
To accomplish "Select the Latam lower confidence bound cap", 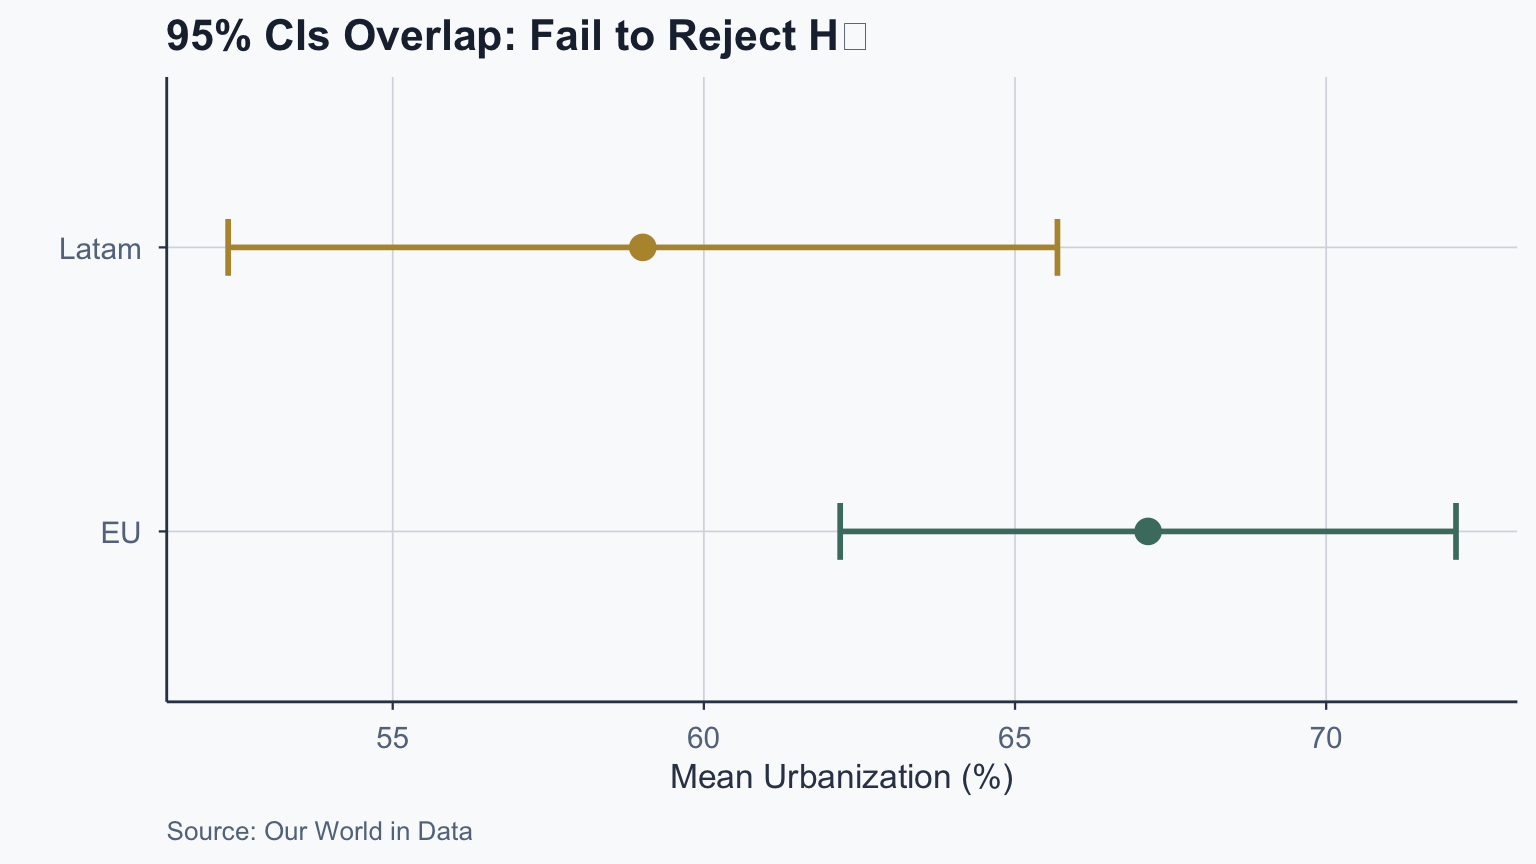I will (x=228, y=247).
